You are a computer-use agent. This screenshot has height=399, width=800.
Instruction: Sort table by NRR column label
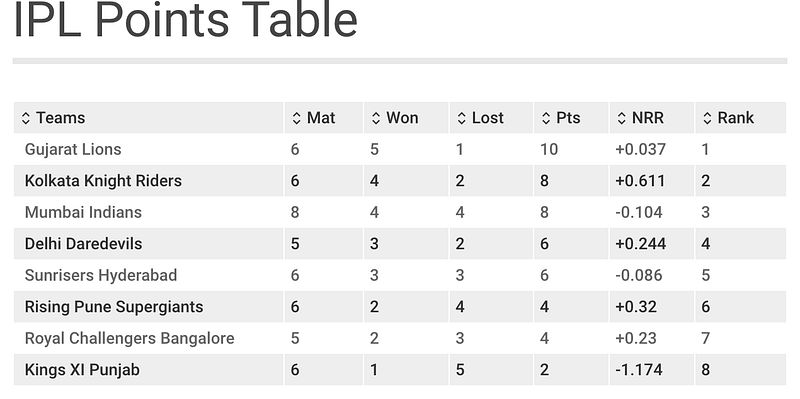[x=648, y=118]
